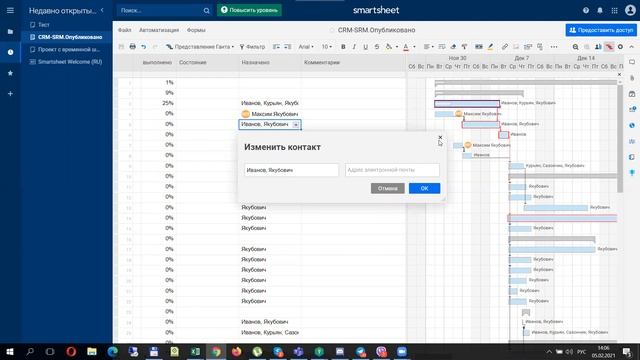This screenshot has height=360, width=640.
Task: Open the Автоматизация menu
Action: (159, 30)
